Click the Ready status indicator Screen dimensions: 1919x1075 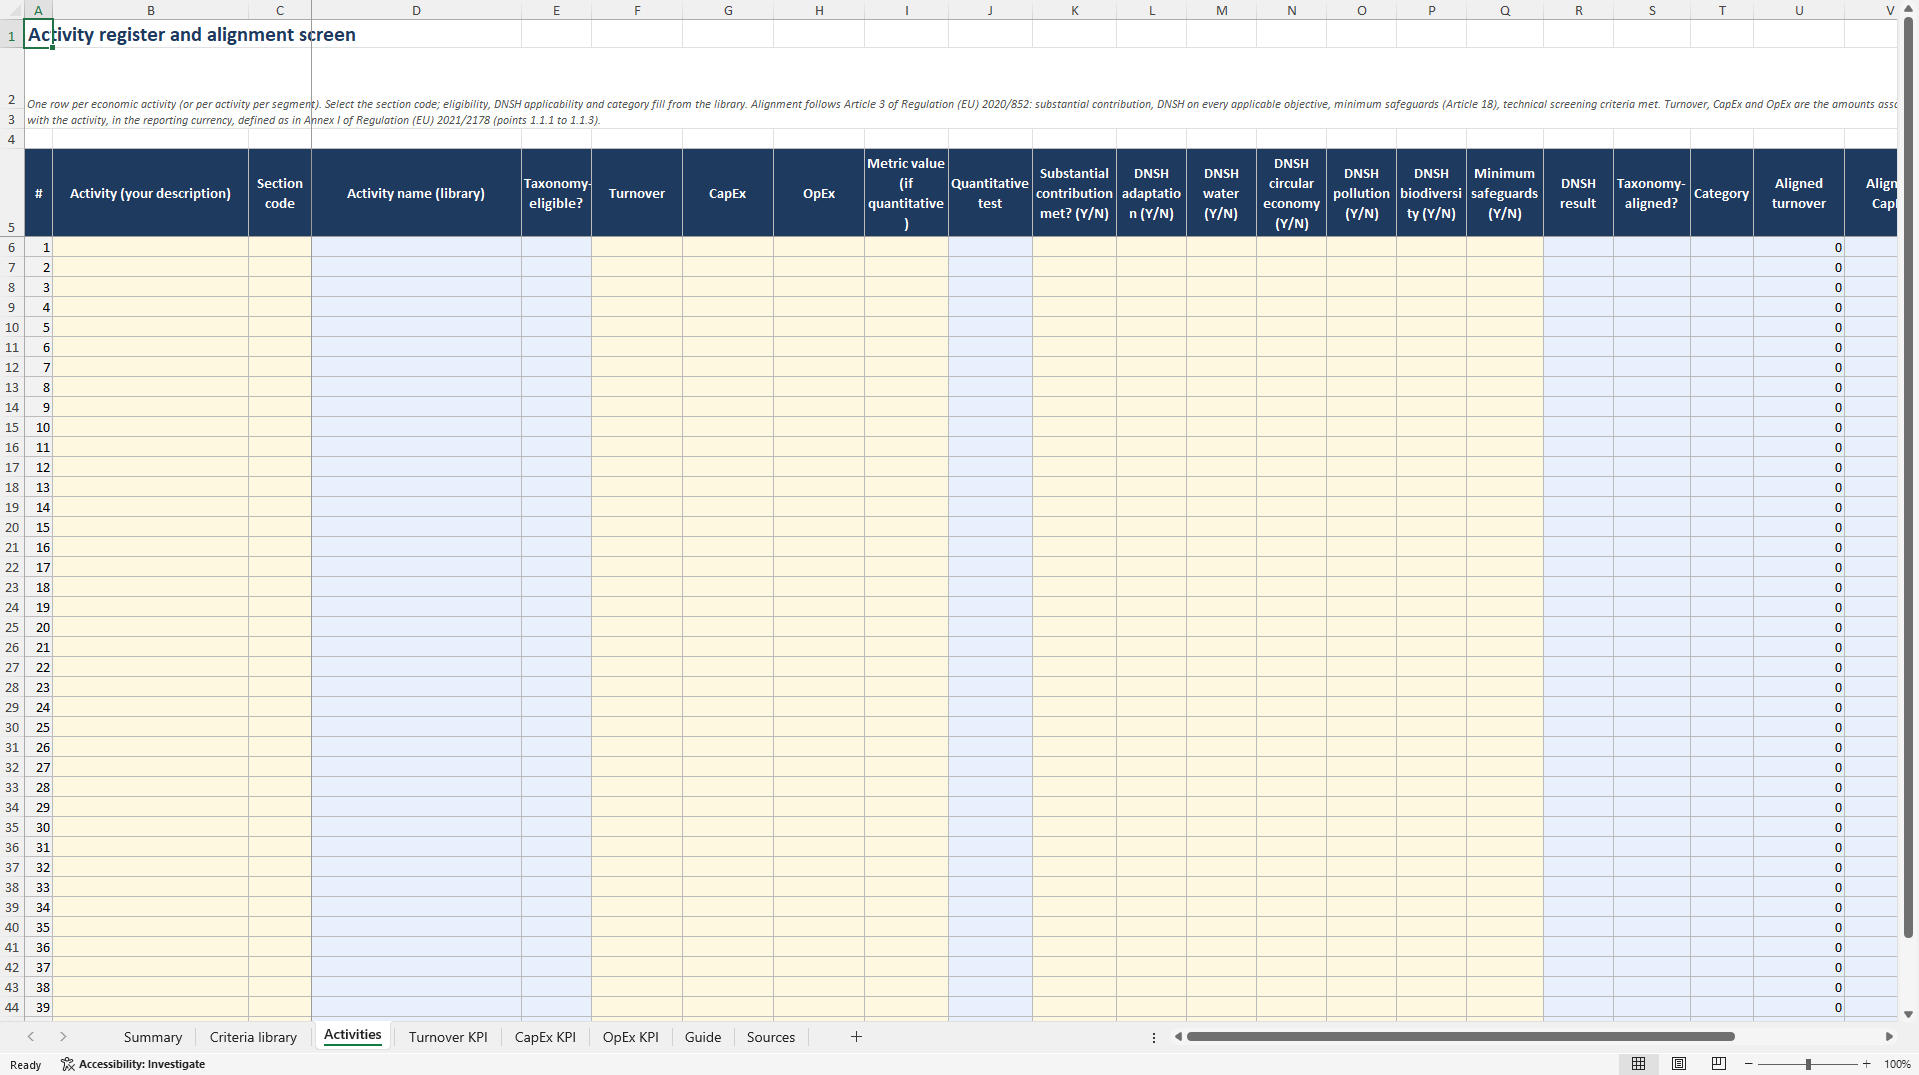26,1065
